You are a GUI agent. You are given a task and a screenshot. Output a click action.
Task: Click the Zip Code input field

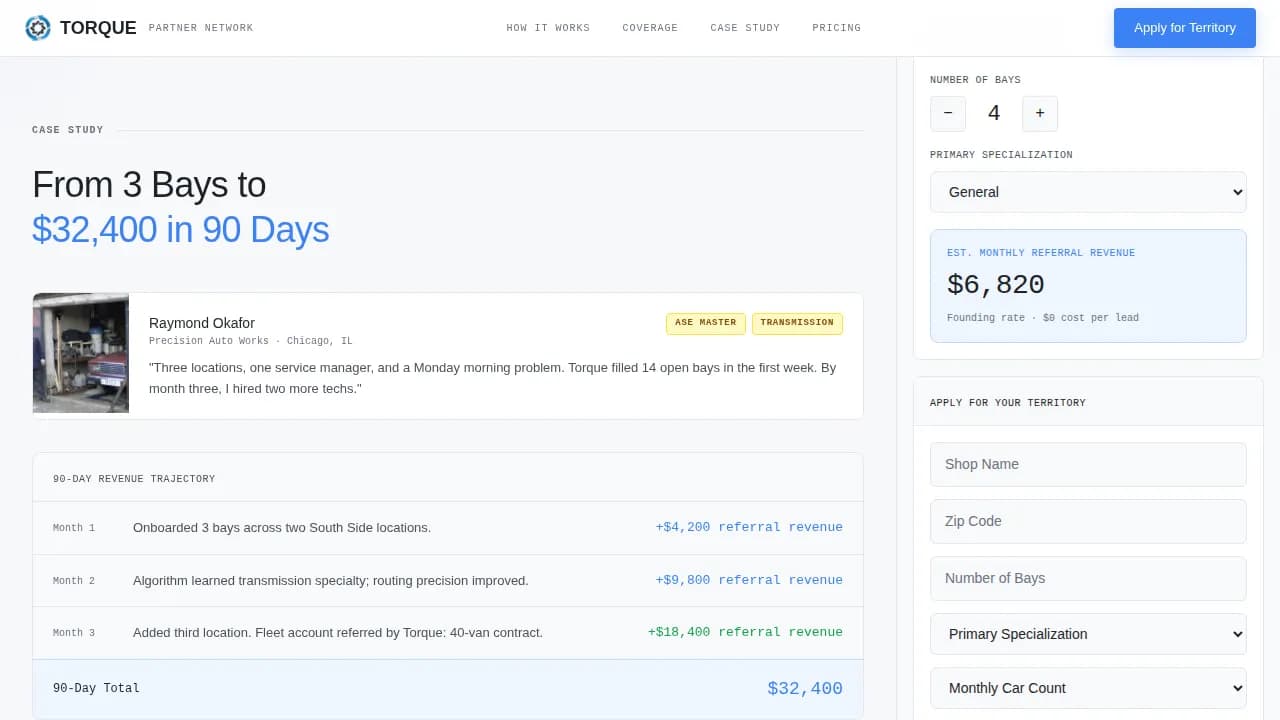pyautogui.click(x=1088, y=521)
